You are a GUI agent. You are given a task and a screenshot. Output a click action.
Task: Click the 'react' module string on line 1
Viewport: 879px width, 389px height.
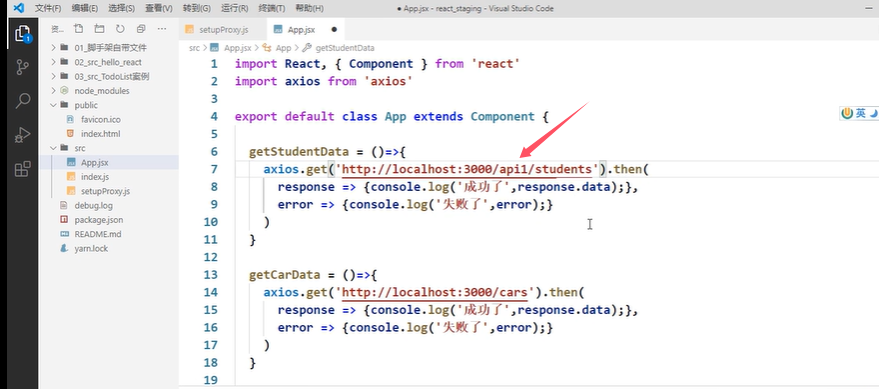(496, 64)
